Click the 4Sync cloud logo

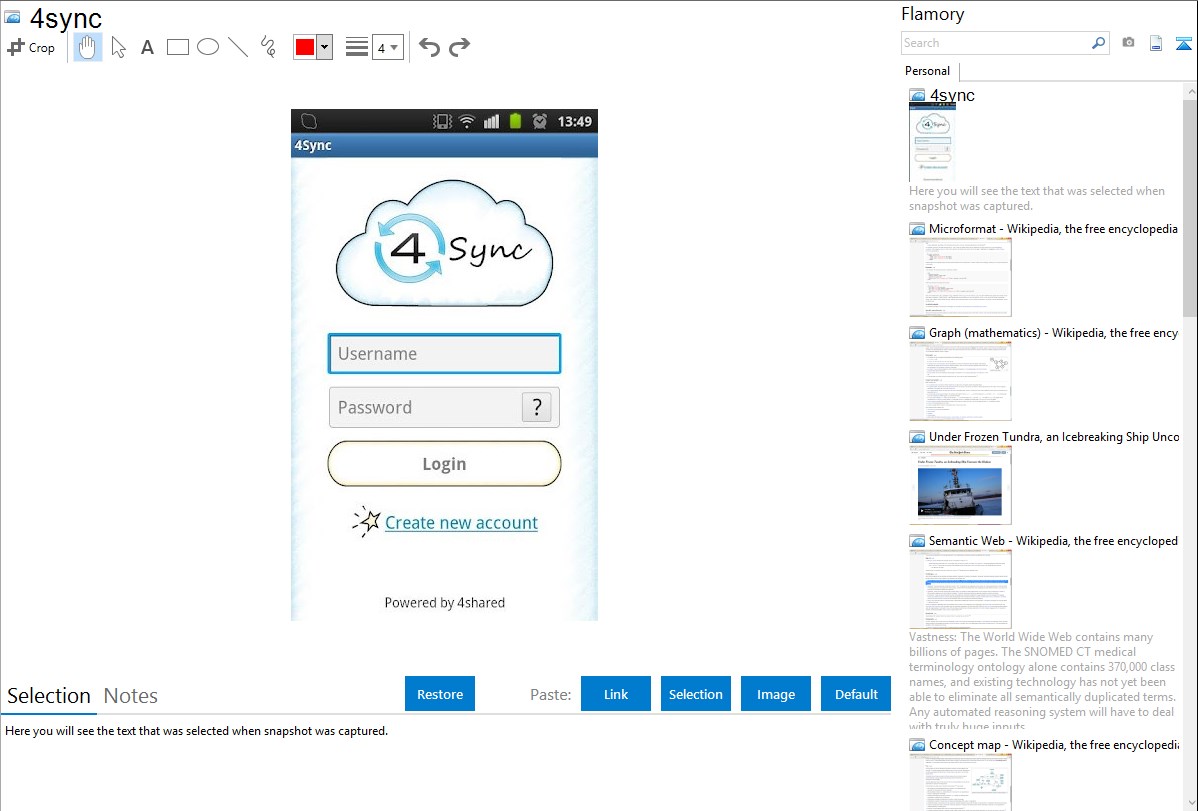(444, 244)
